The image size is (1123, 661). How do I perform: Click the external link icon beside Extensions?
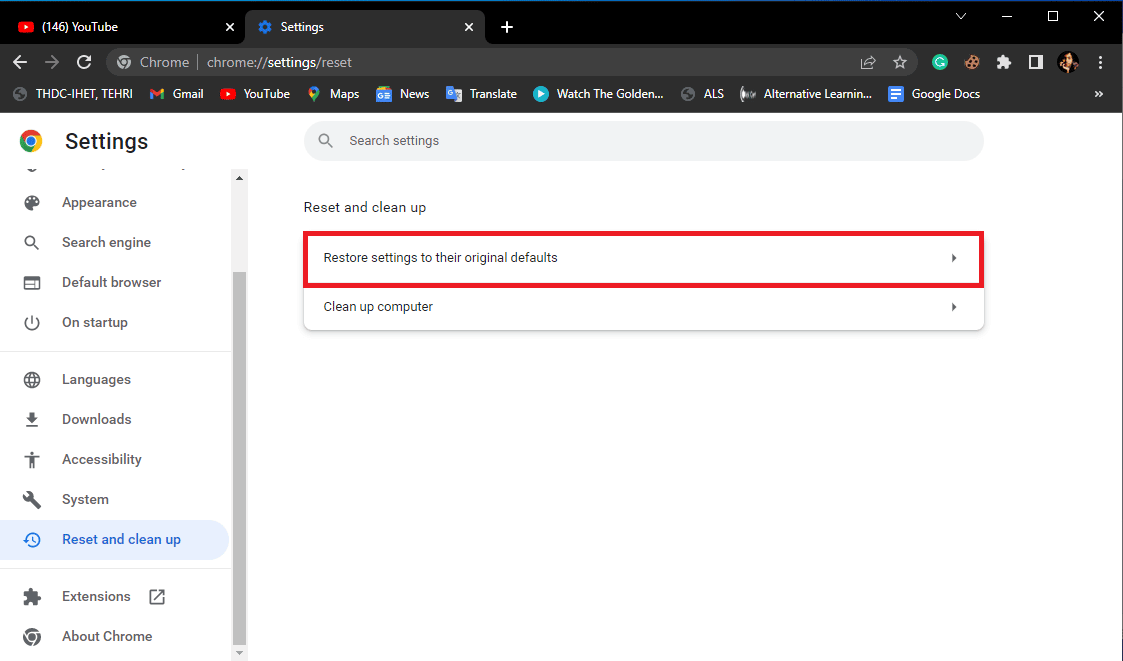click(x=157, y=597)
